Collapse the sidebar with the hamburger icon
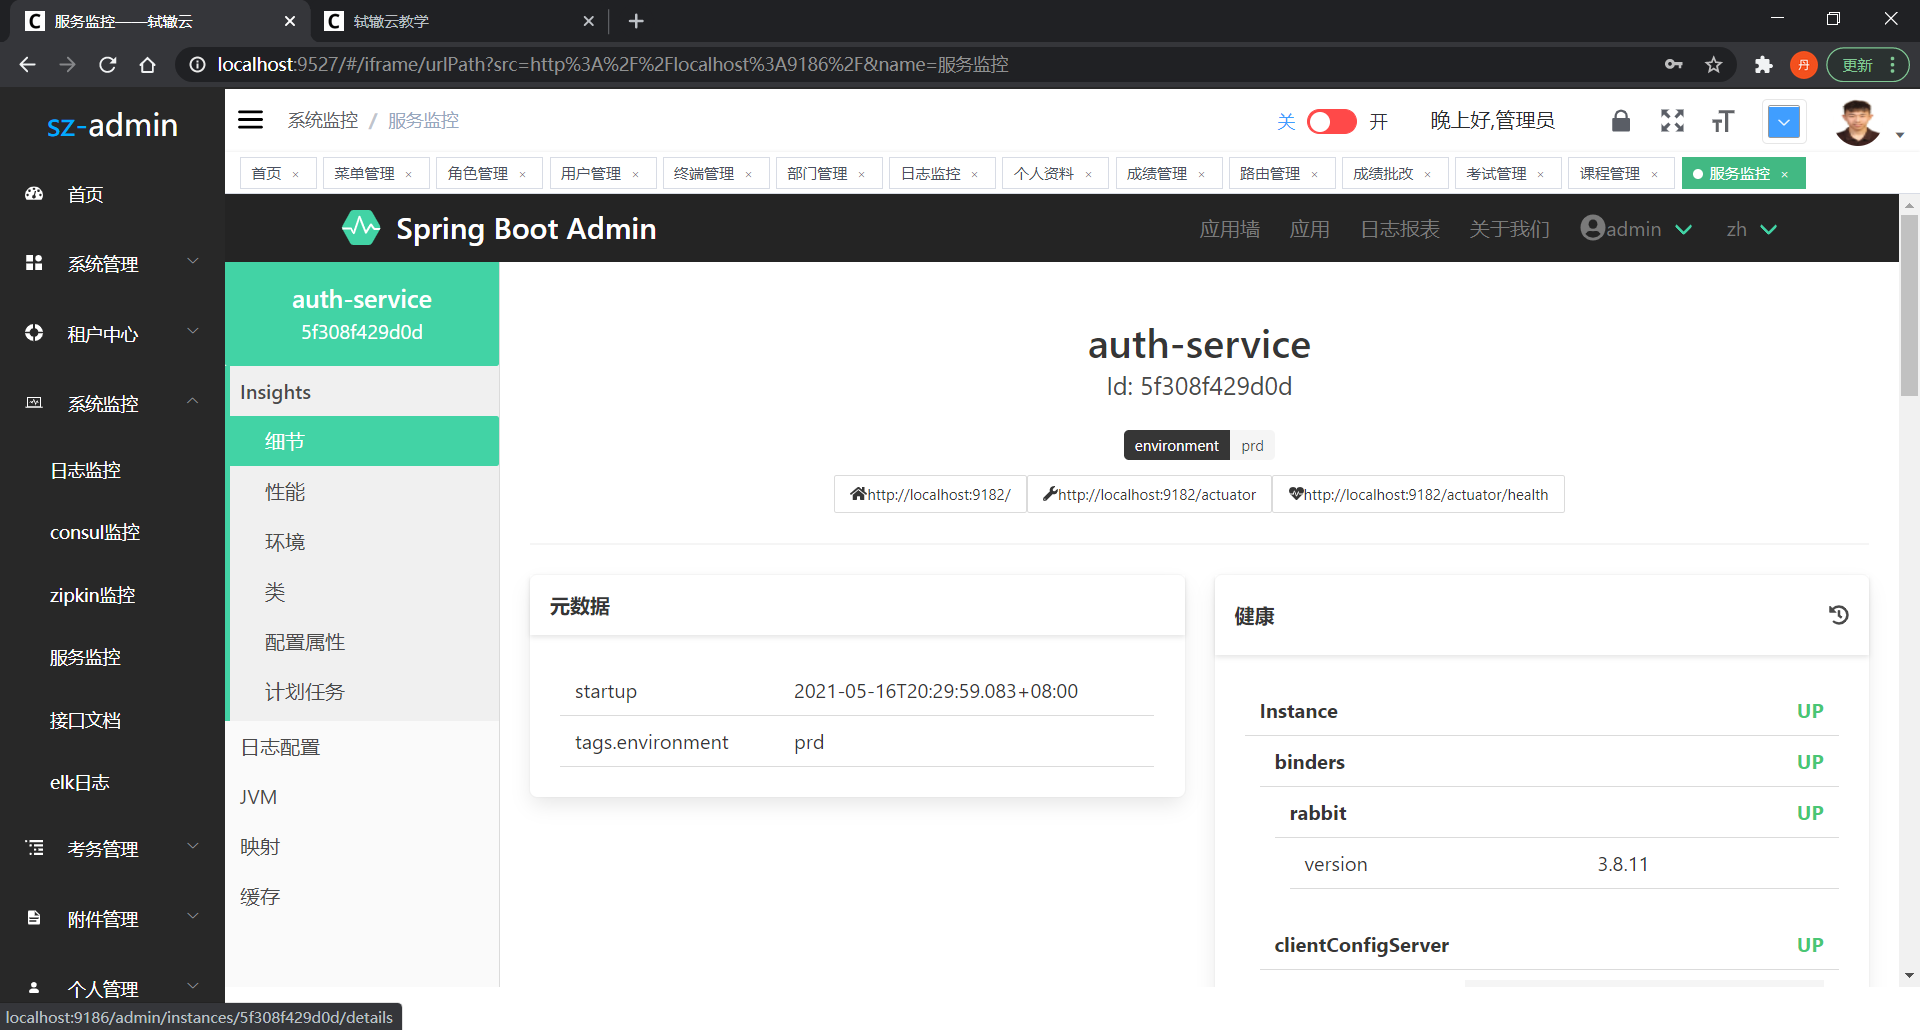 (x=250, y=120)
